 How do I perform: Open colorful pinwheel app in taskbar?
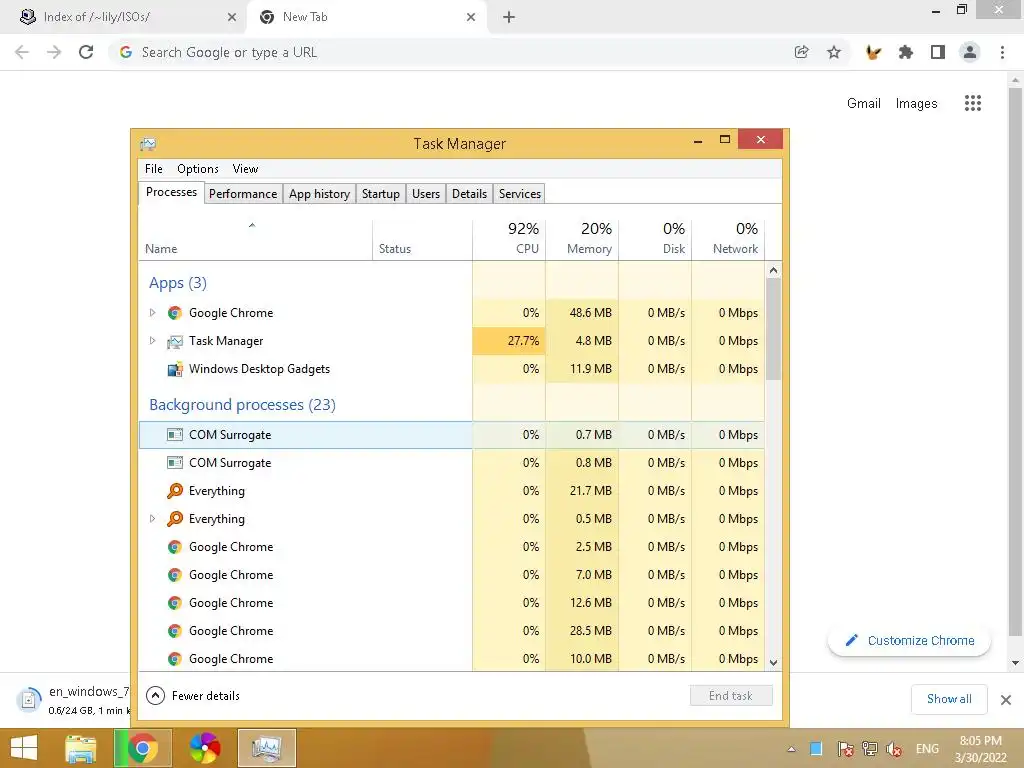(205, 748)
